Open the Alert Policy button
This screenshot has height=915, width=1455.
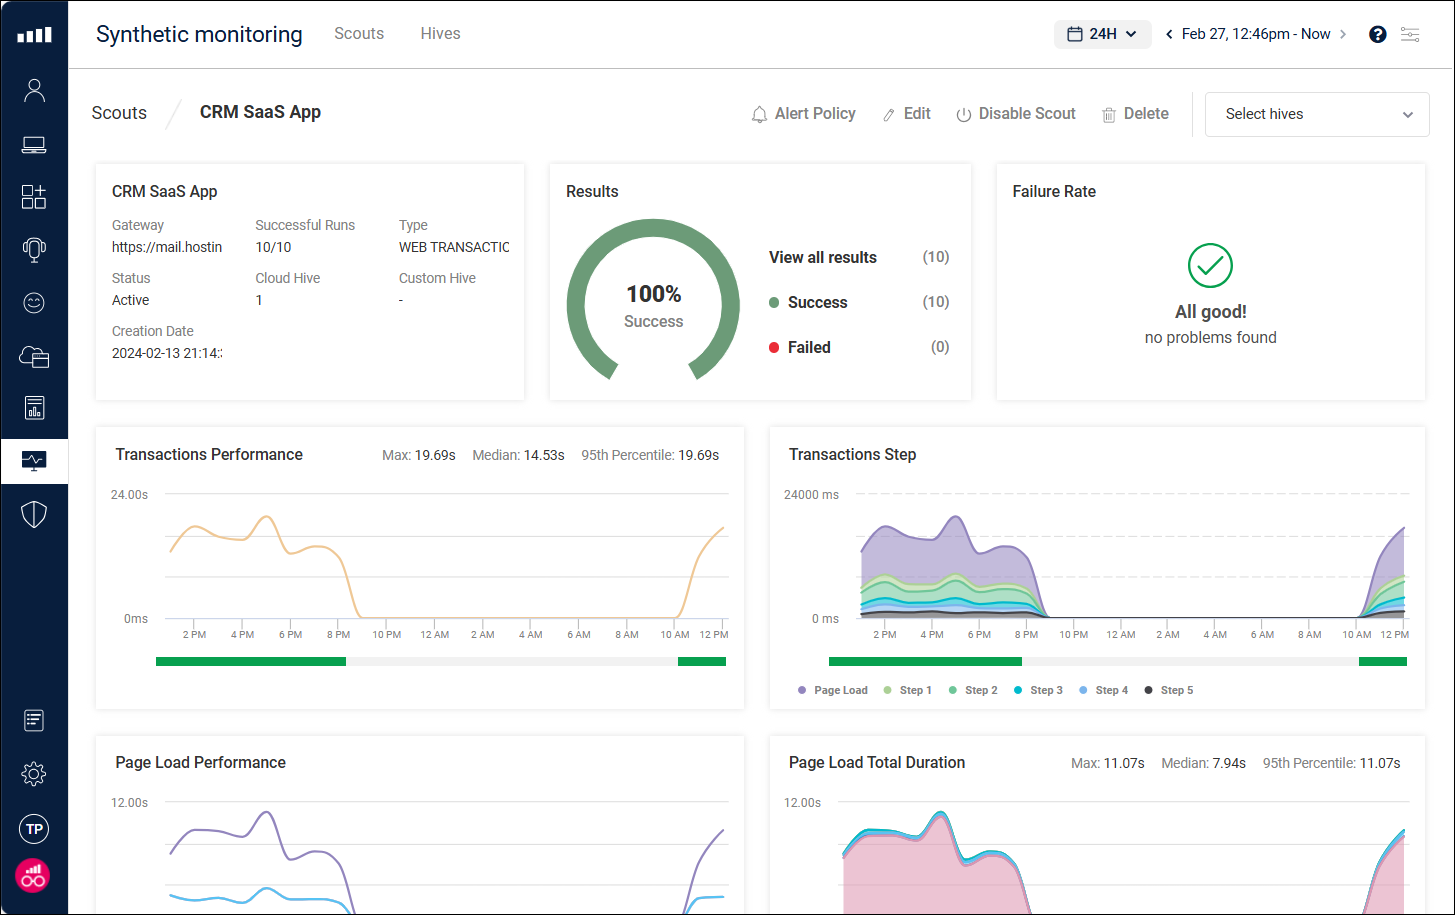click(x=804, y=114)
